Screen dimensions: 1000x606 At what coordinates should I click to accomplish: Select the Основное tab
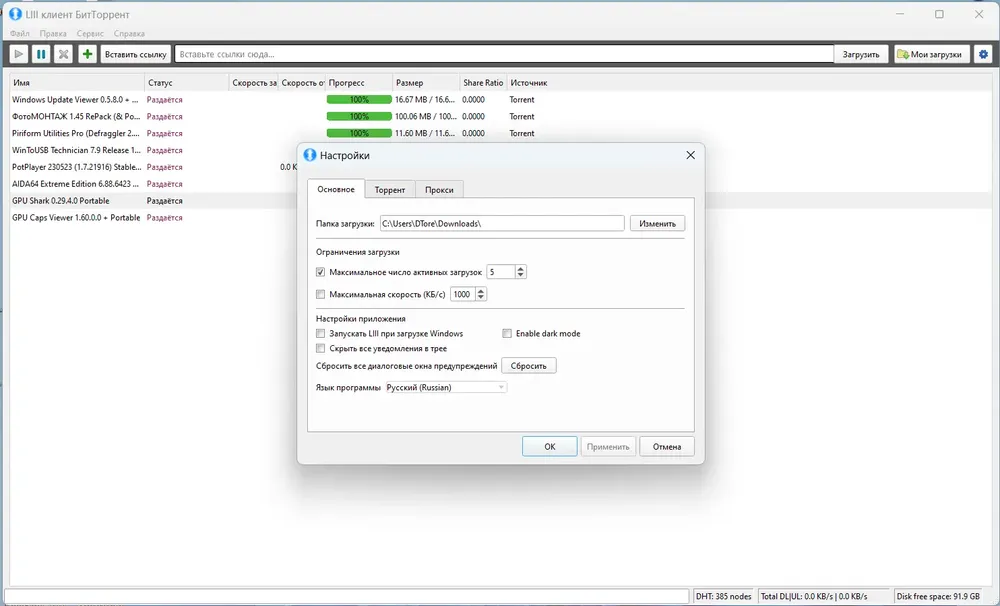click(336, 189)
